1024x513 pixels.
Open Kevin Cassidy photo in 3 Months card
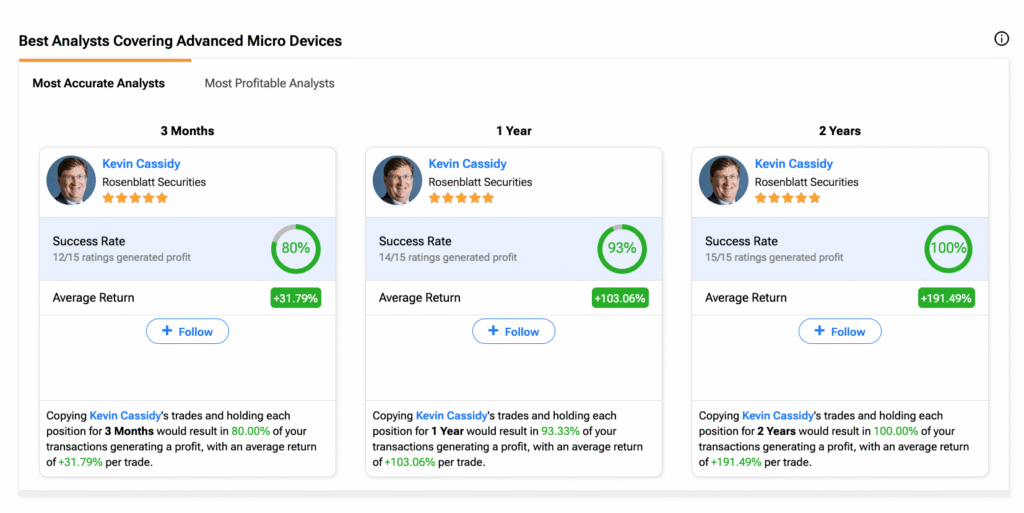(x=71, y=180)
